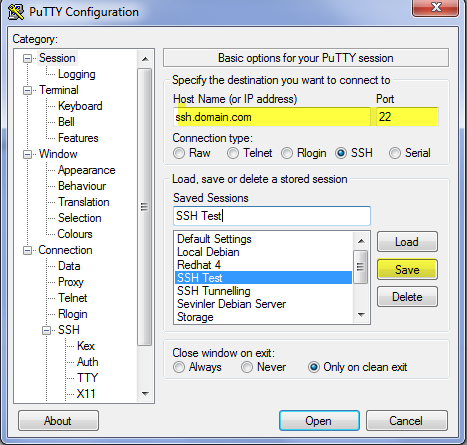Collapse the Window tree node
The width and height of the screenshot is (467, 445).
tap(27, 155)
